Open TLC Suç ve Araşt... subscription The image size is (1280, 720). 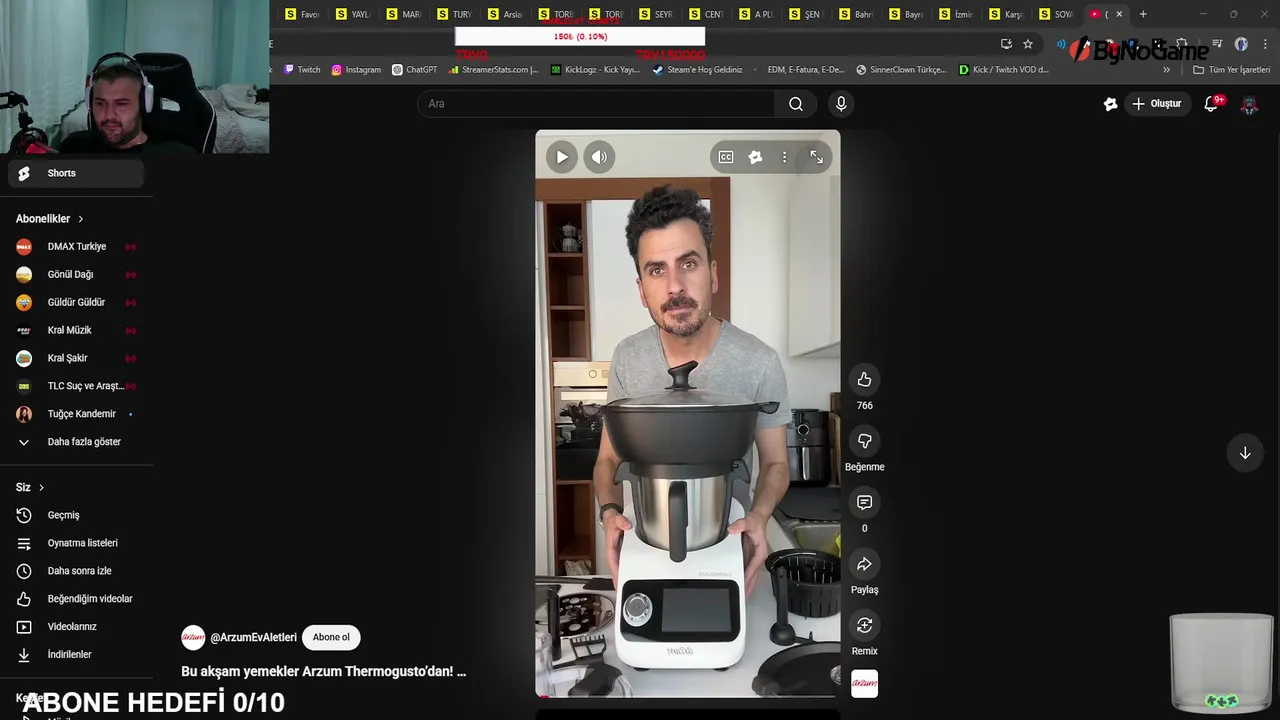click(x=76, y=386)
